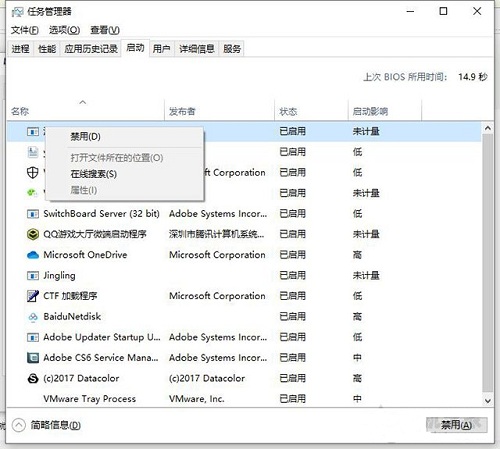This screenshot has width=500, height=449.
Task: Minimize the Task Manager window
Action: pyautogui.click(x=410, y=11)
